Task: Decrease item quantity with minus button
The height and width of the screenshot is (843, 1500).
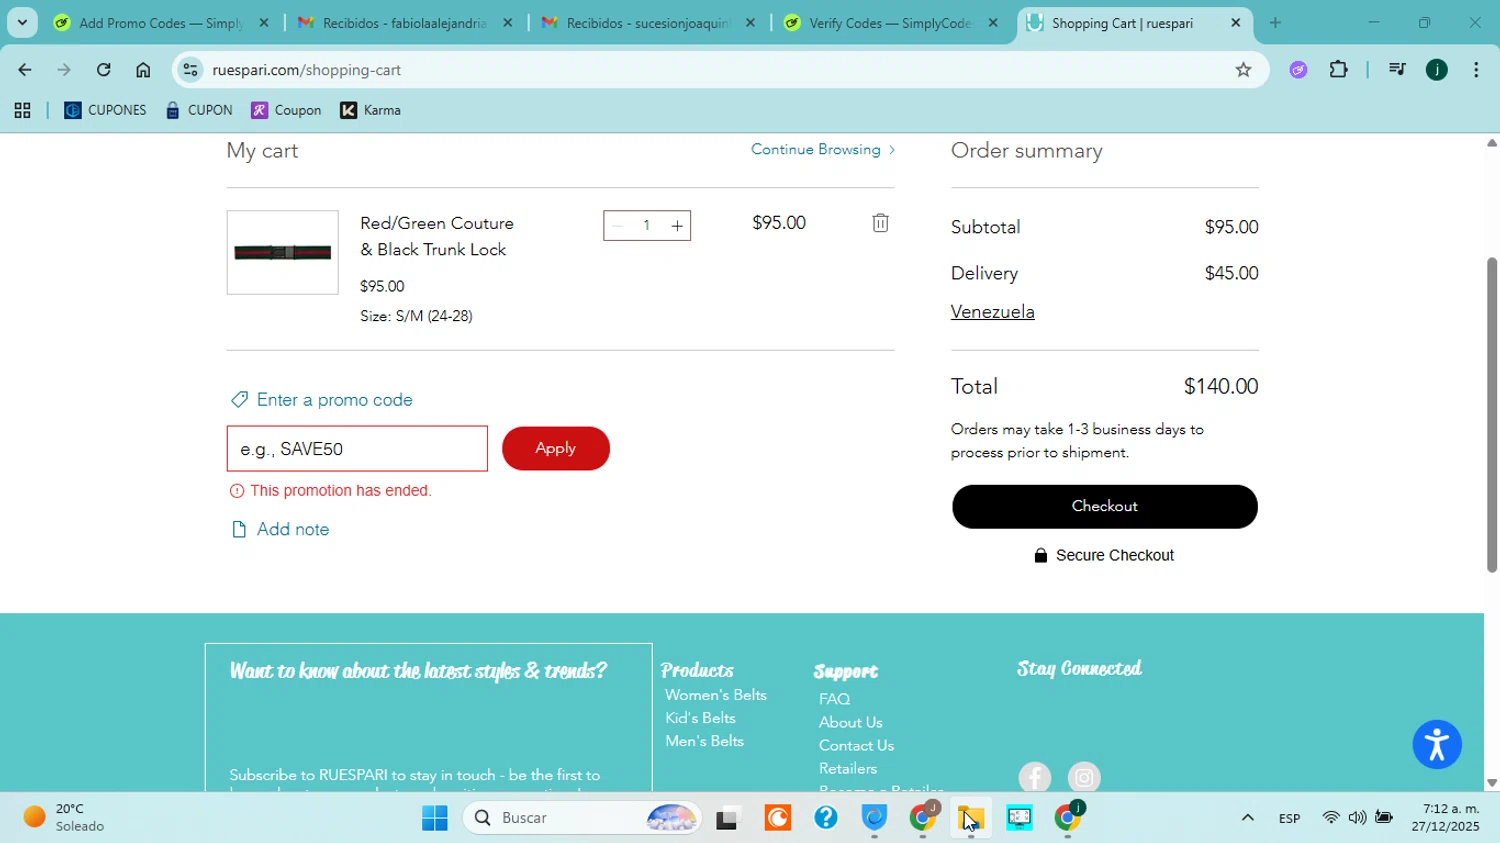Action: (x=617, y=226)
